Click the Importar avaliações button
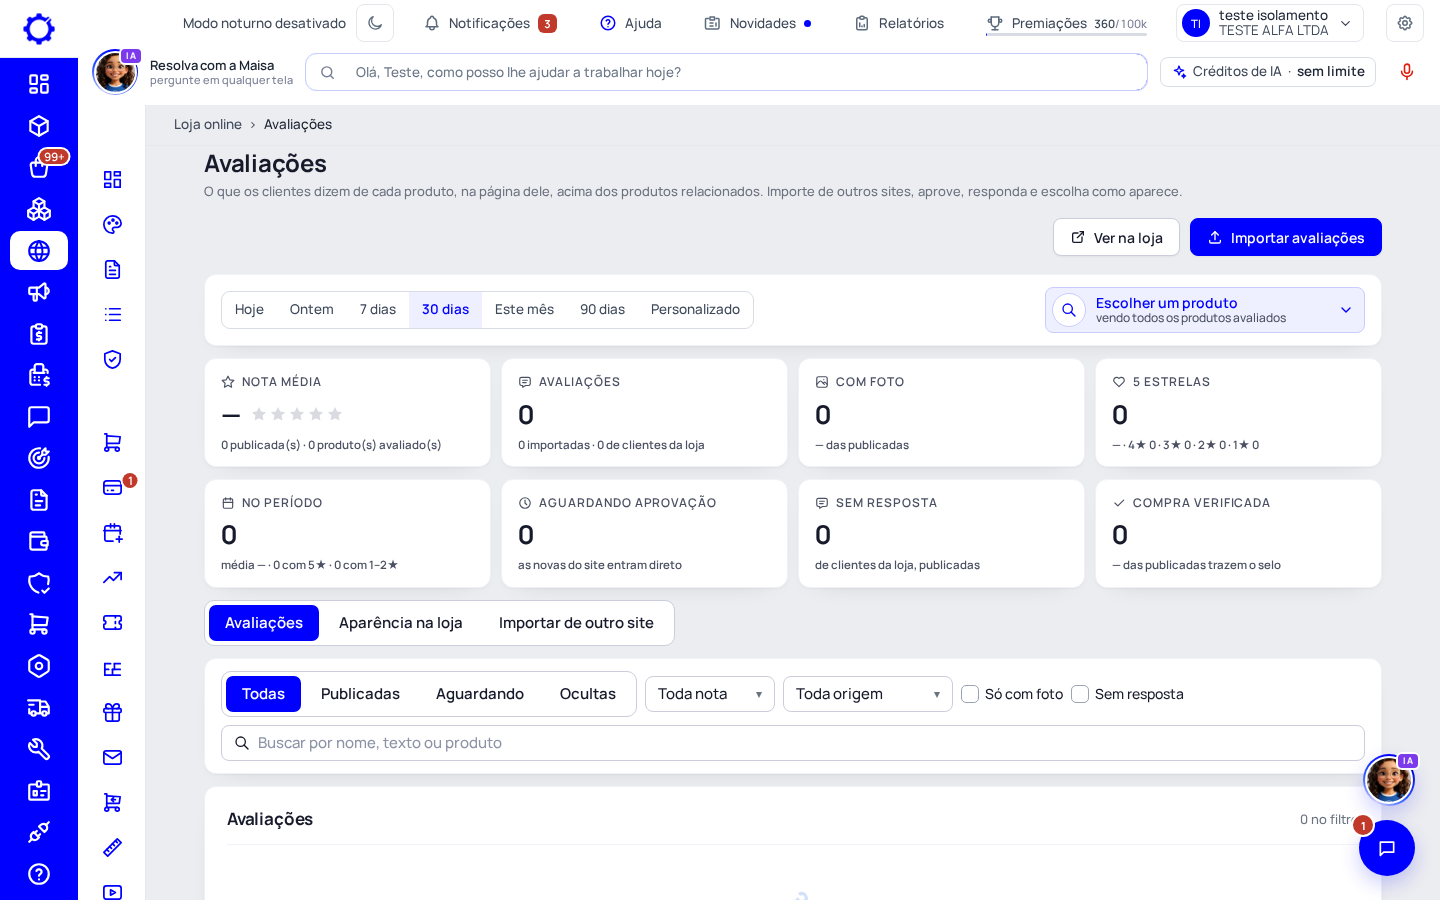1440x900 pixels. [1286, 237]
